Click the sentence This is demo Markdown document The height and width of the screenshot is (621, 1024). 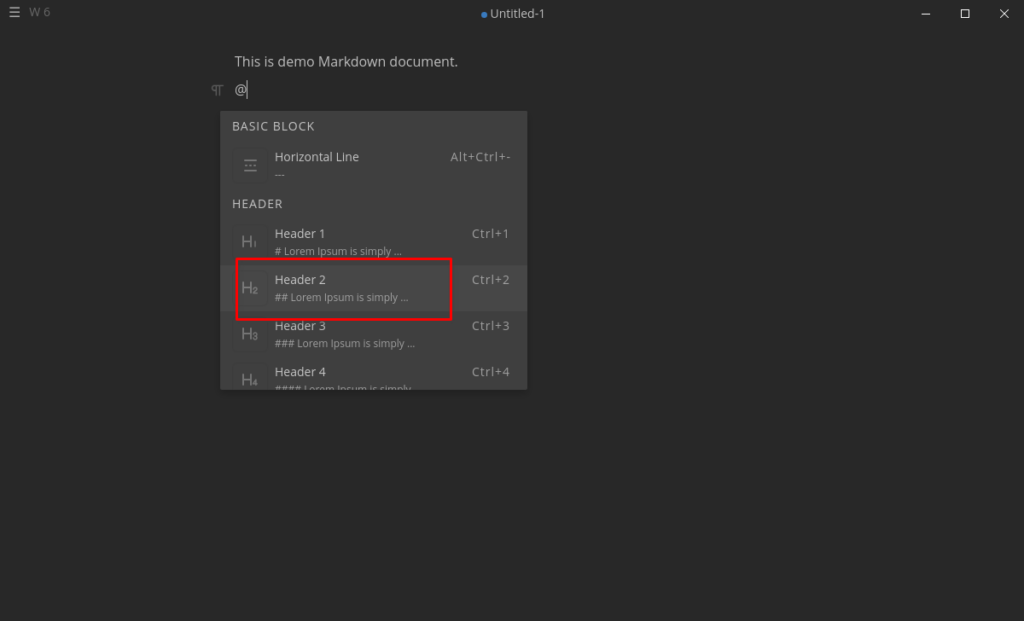[345, 61]
